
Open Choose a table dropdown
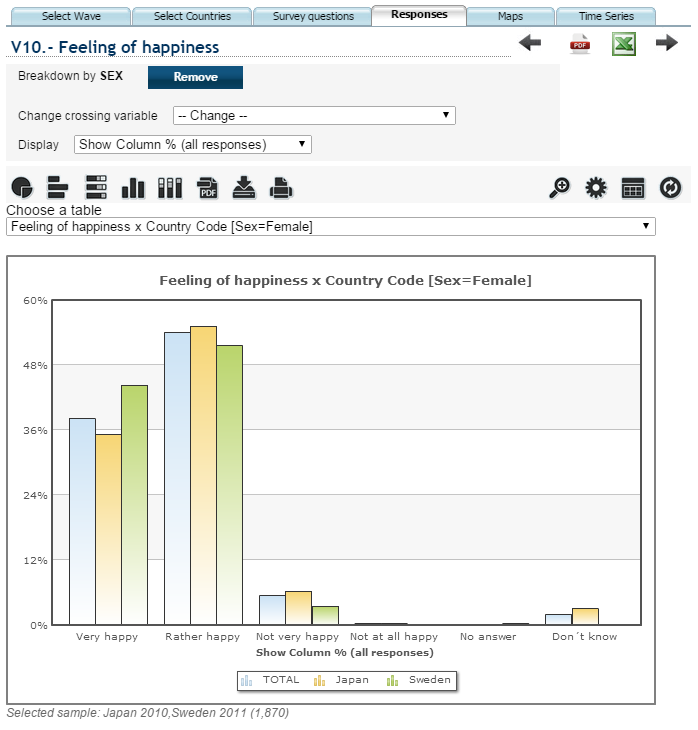coord(331,227)
